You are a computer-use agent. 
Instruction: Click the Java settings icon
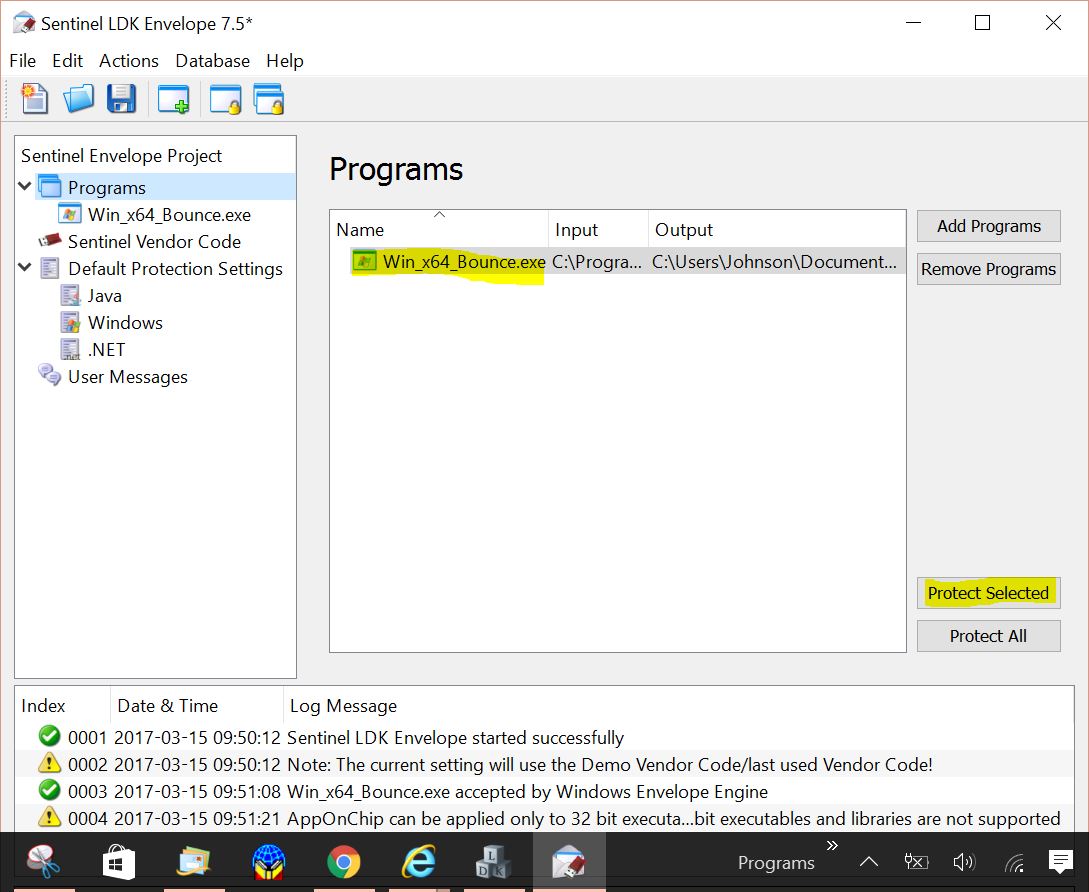(70, 295)
